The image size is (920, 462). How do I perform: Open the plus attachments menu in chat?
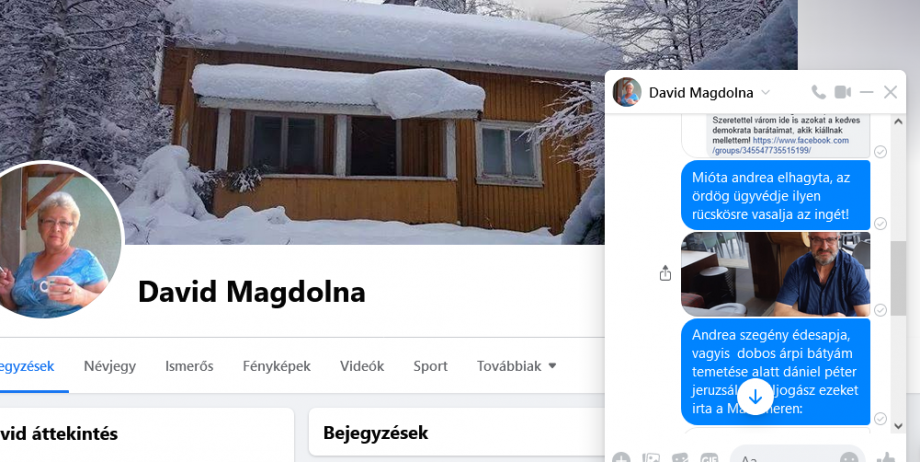(x=621, y=458)
